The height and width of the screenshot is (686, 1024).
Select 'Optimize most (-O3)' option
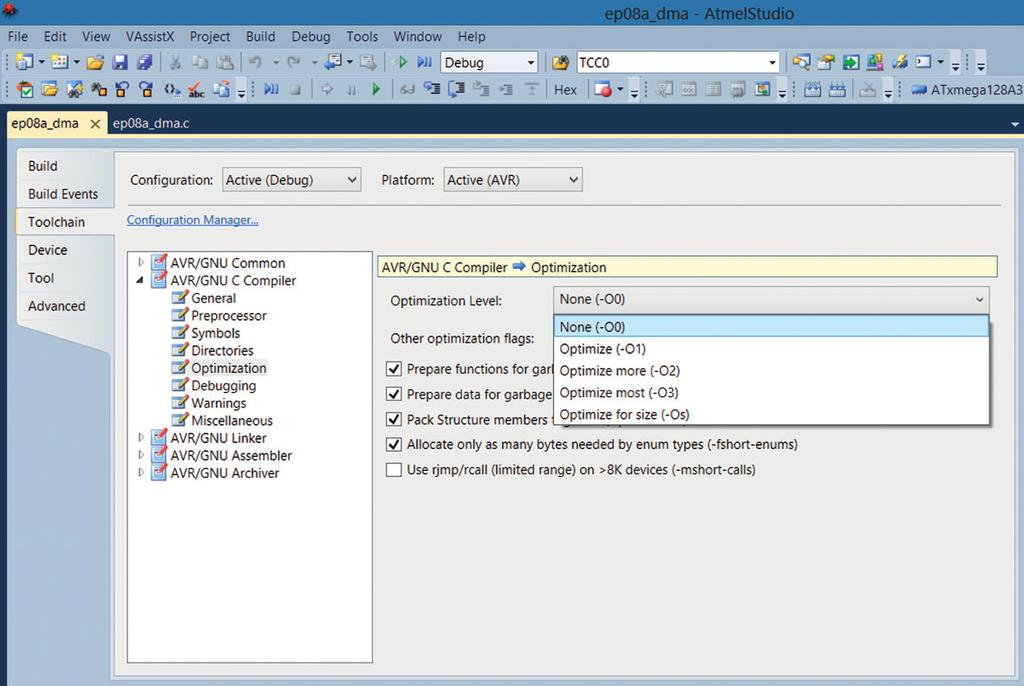click(771, 393)
